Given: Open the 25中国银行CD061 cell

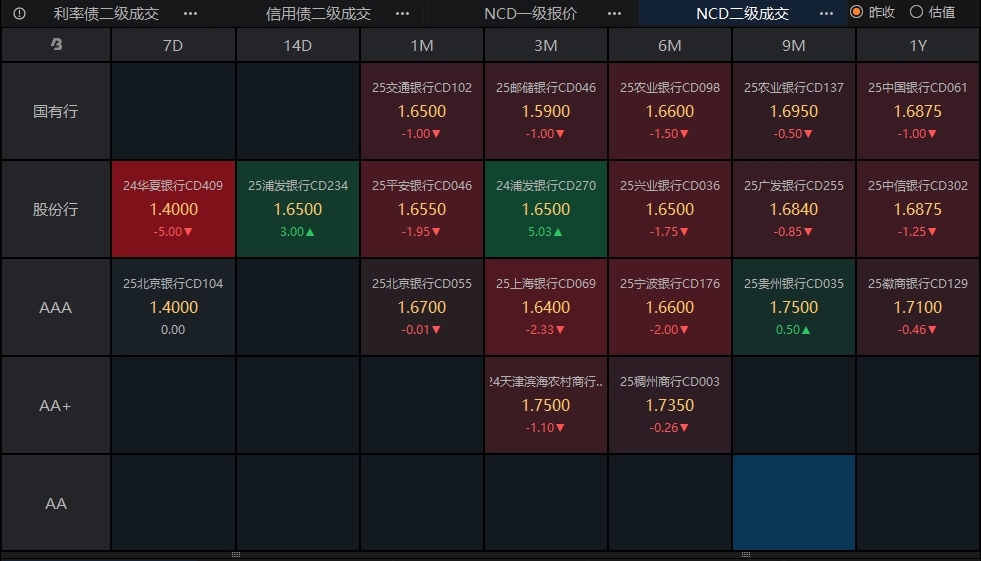Looking at the screenshot, I should (917, 111).
